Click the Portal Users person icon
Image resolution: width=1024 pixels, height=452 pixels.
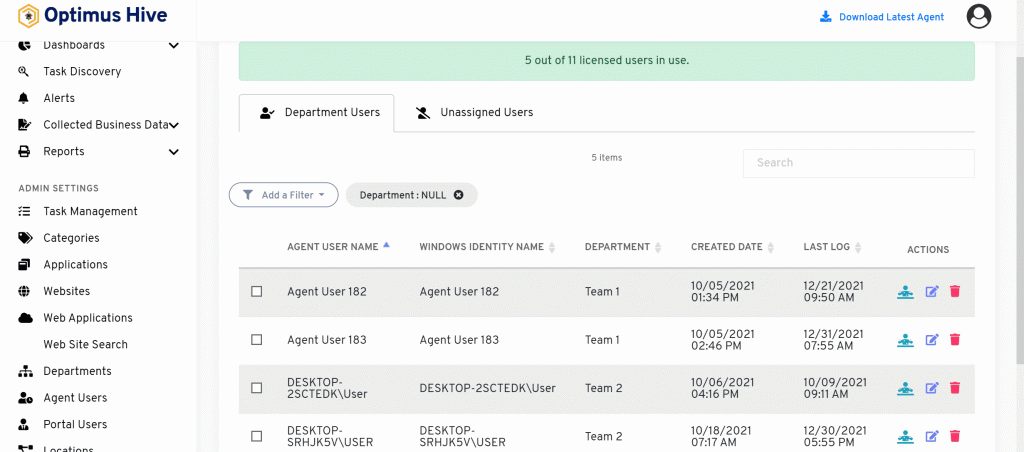click(24, 425)
